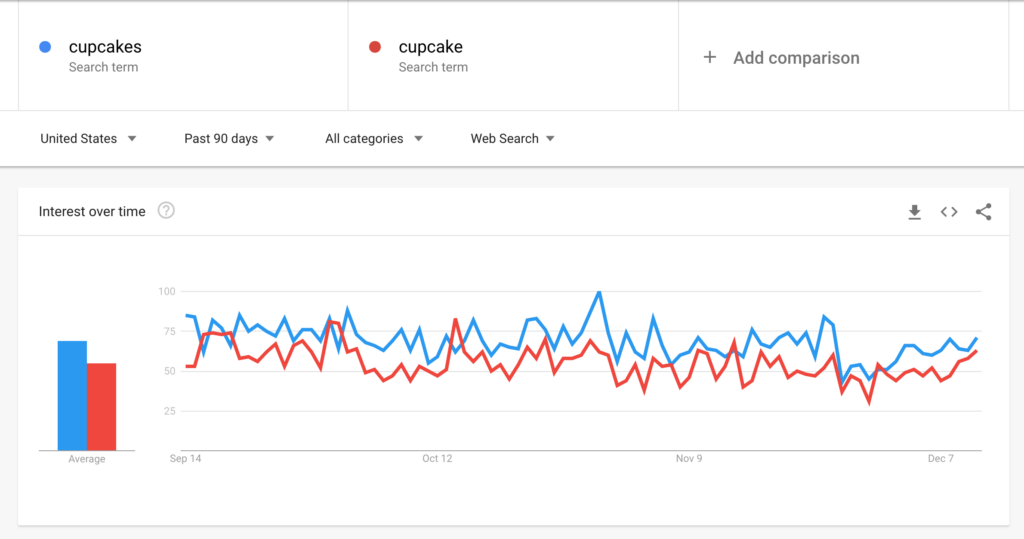Viewport: 1024px width, 539px height.
Task: Open the Past 90 days time range dropdown
Action: [229, 139]
